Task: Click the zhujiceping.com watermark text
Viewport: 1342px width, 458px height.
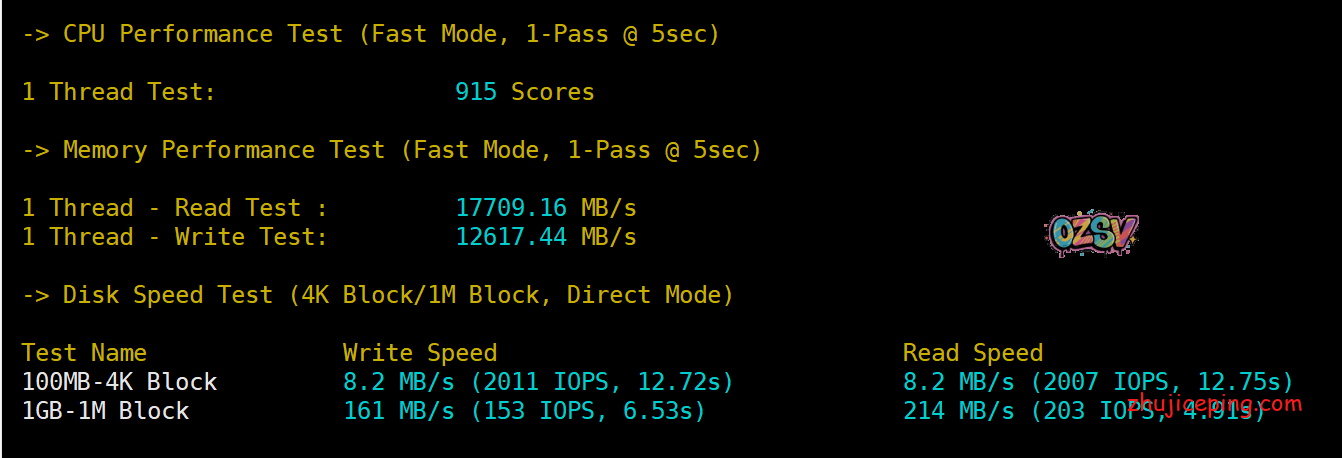Action: [1215, 405]
